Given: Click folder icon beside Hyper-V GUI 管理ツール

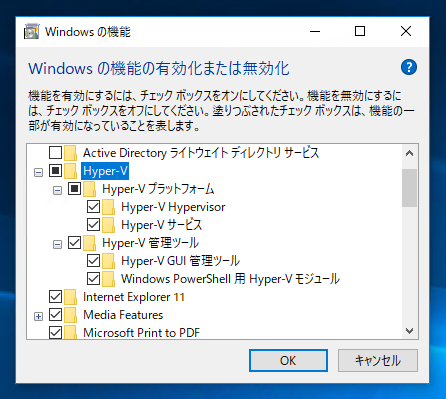Looking at the screenshot, I should [x=109, y=261].
